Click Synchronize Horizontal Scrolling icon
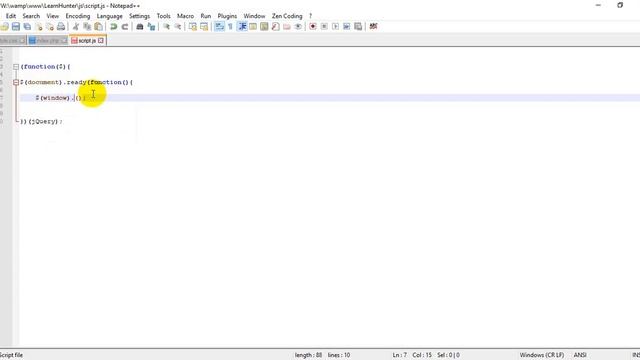Viewport: 640px width, 360px height. pyautogui.click(x=204, y=27)
